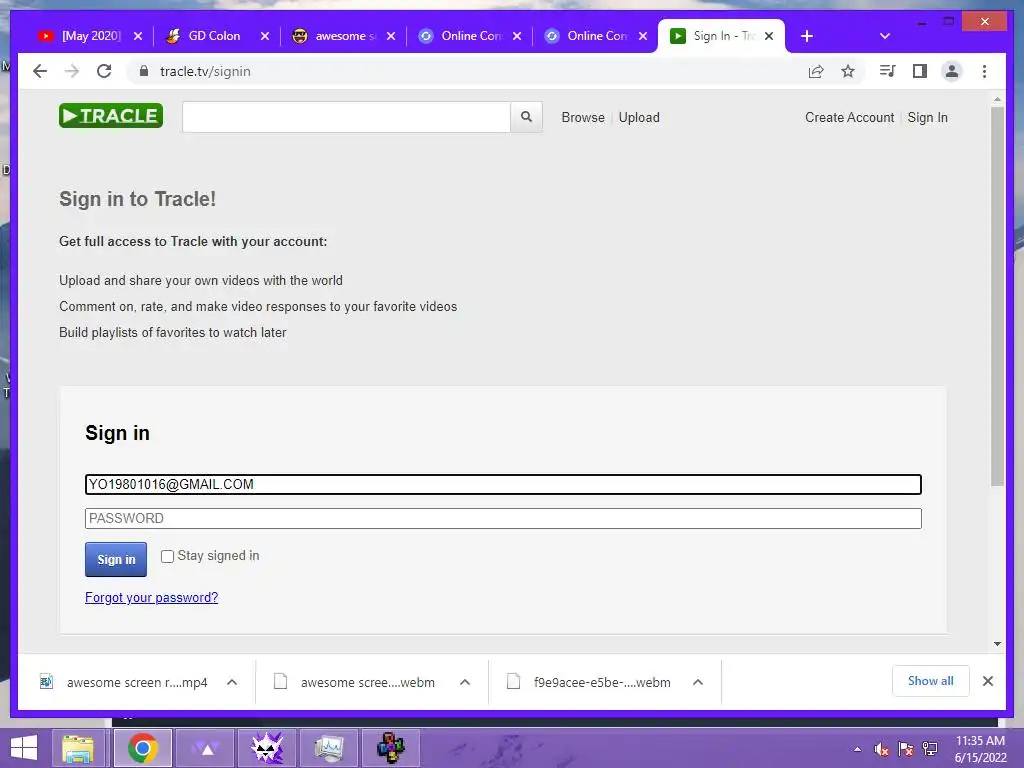The image size is (1024, 768).
Task: Close the downloads bar
Action: (x=987, y=681)
